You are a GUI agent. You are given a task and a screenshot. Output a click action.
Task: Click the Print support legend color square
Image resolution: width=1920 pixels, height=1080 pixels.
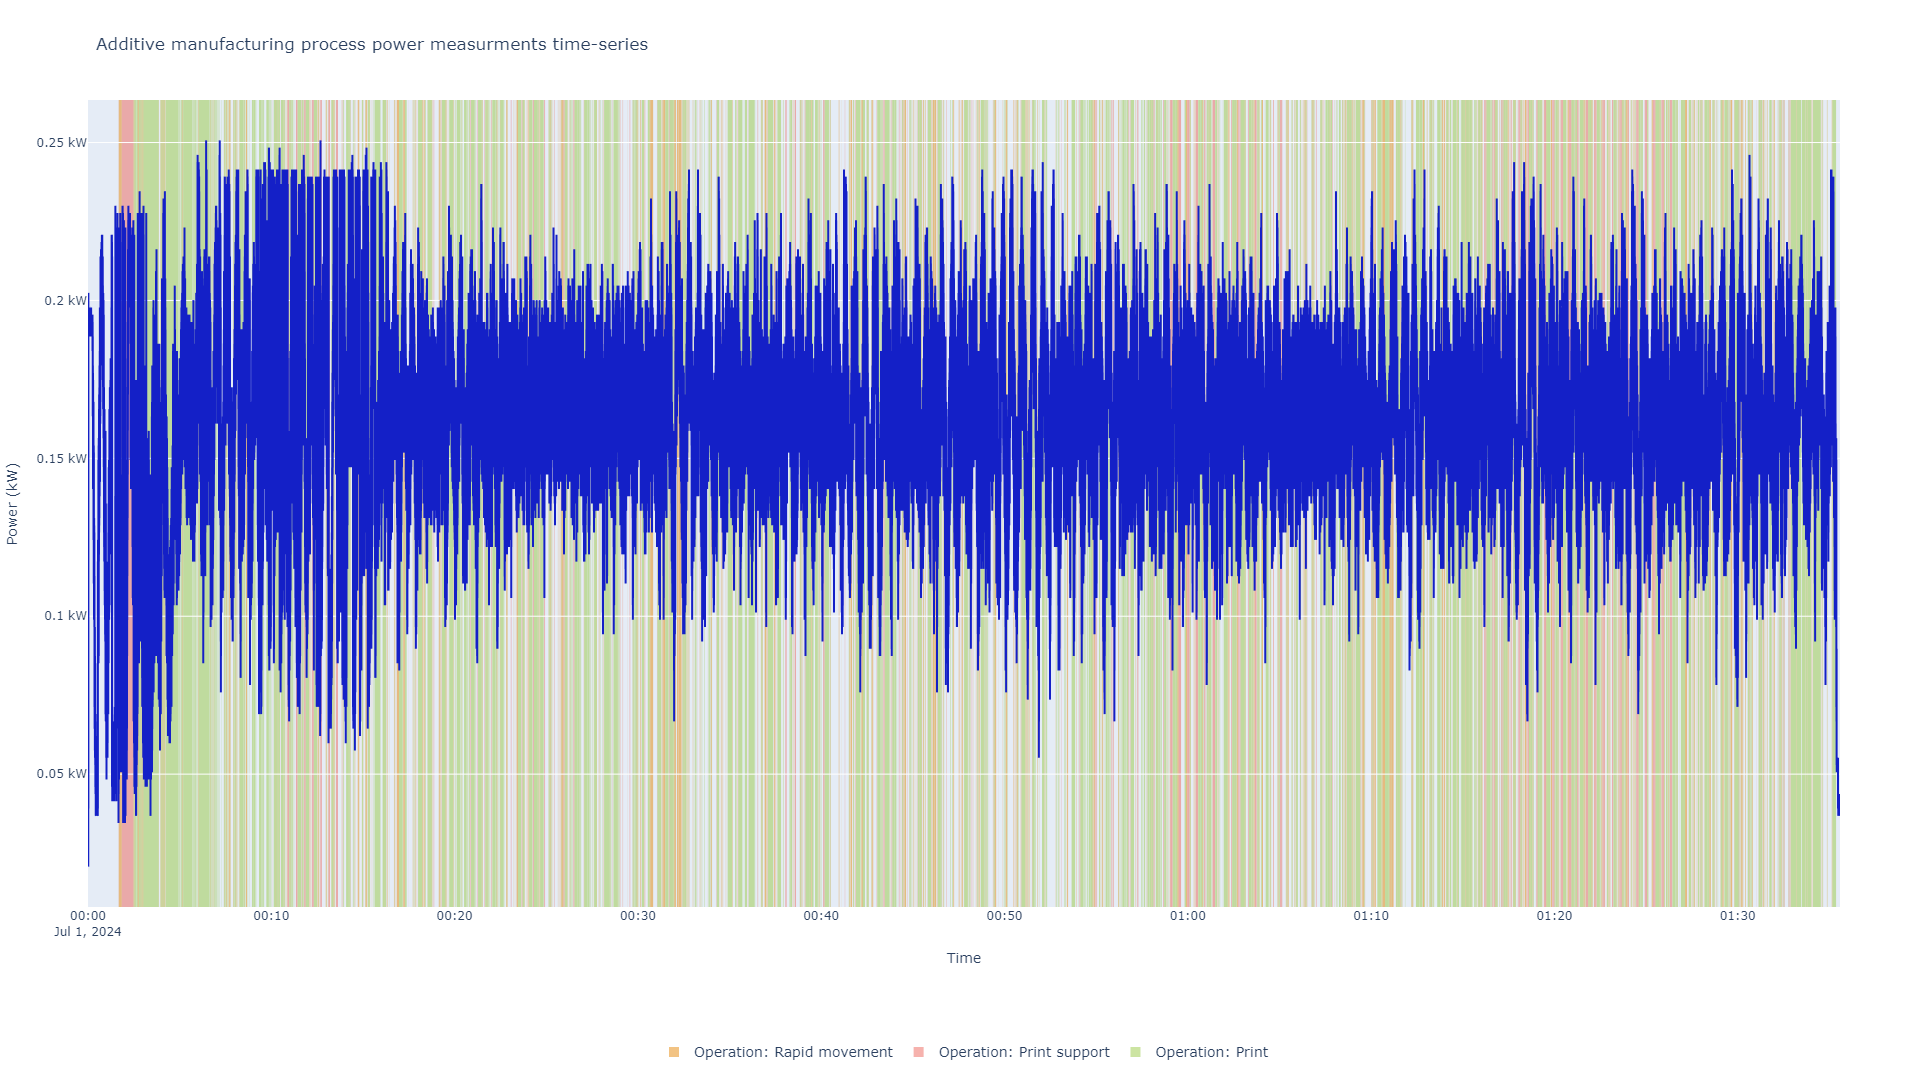[x=919, y=1052]
